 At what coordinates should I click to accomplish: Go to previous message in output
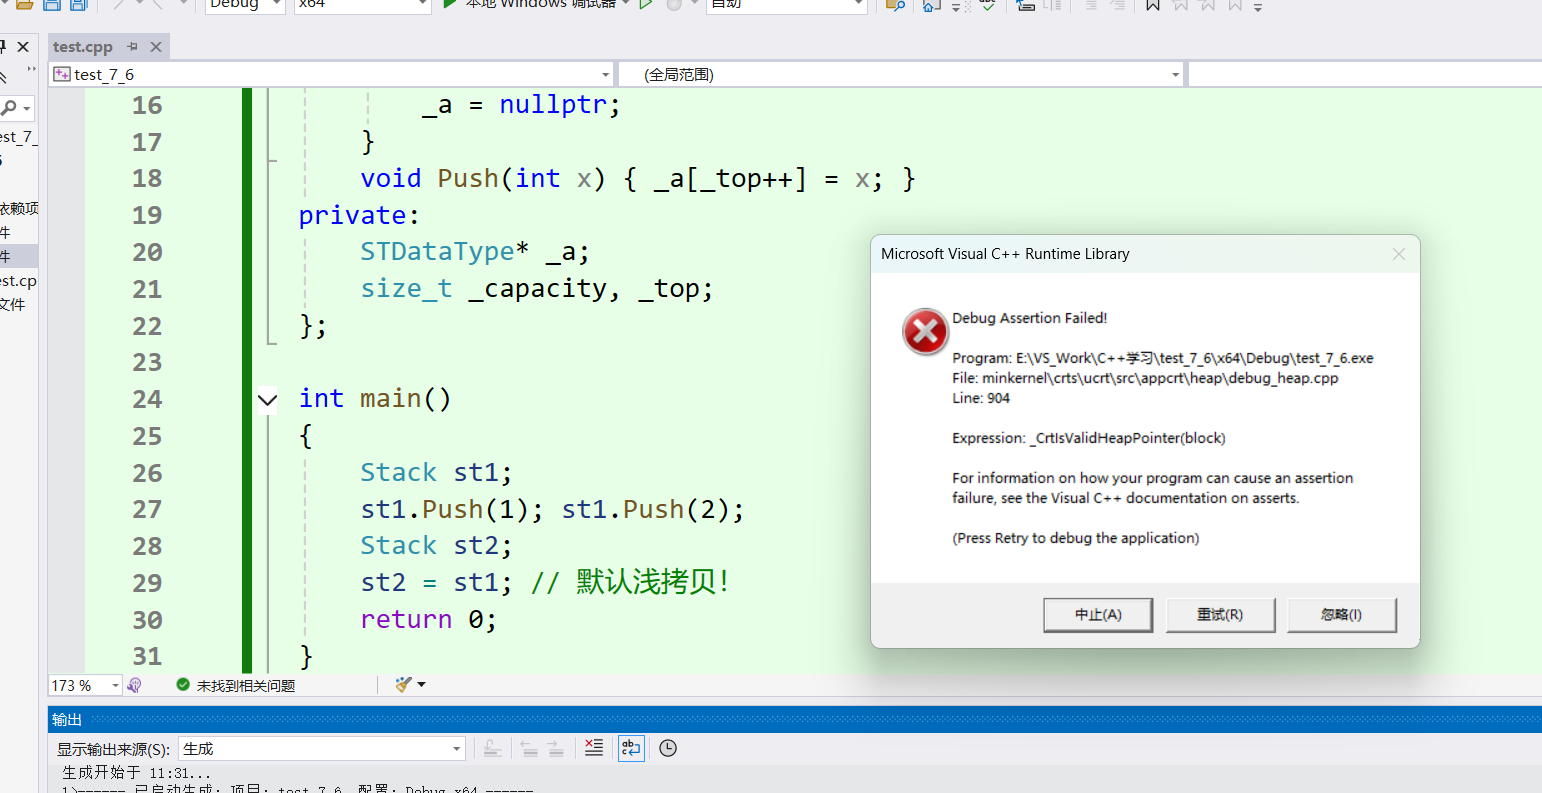529,748
